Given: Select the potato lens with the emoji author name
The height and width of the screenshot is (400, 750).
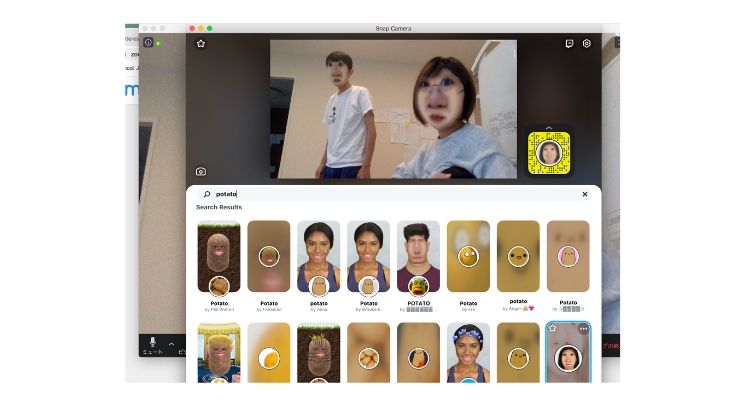Looking at the screenshot, I should click(x=518, y=256).
